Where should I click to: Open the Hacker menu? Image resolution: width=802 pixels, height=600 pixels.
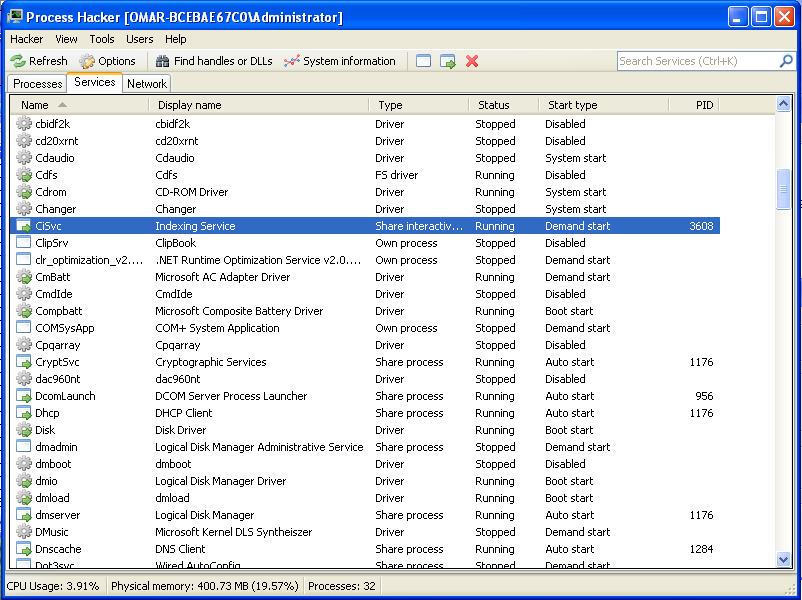point(26,39)
